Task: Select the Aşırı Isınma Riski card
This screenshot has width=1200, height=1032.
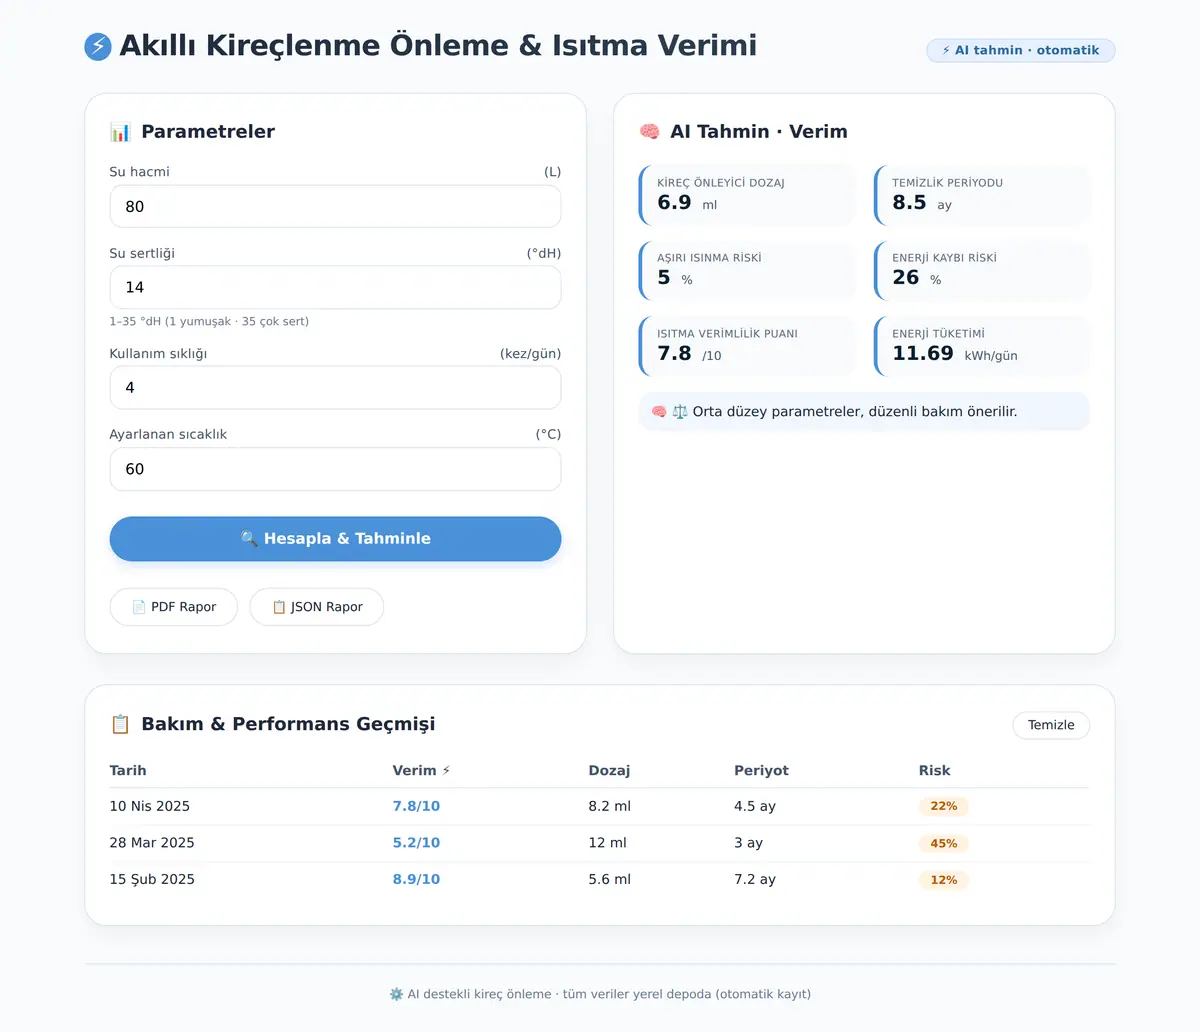Action: click(747, 270)
